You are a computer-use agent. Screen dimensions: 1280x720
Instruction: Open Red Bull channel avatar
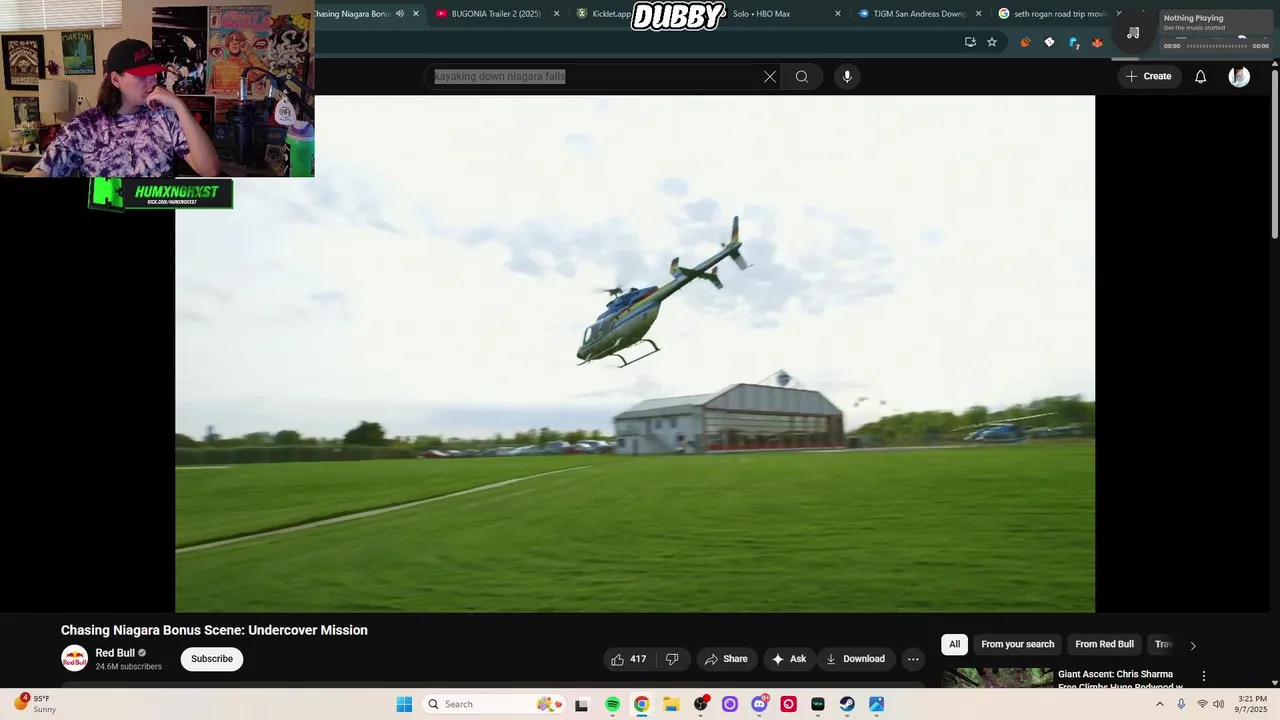74,658
